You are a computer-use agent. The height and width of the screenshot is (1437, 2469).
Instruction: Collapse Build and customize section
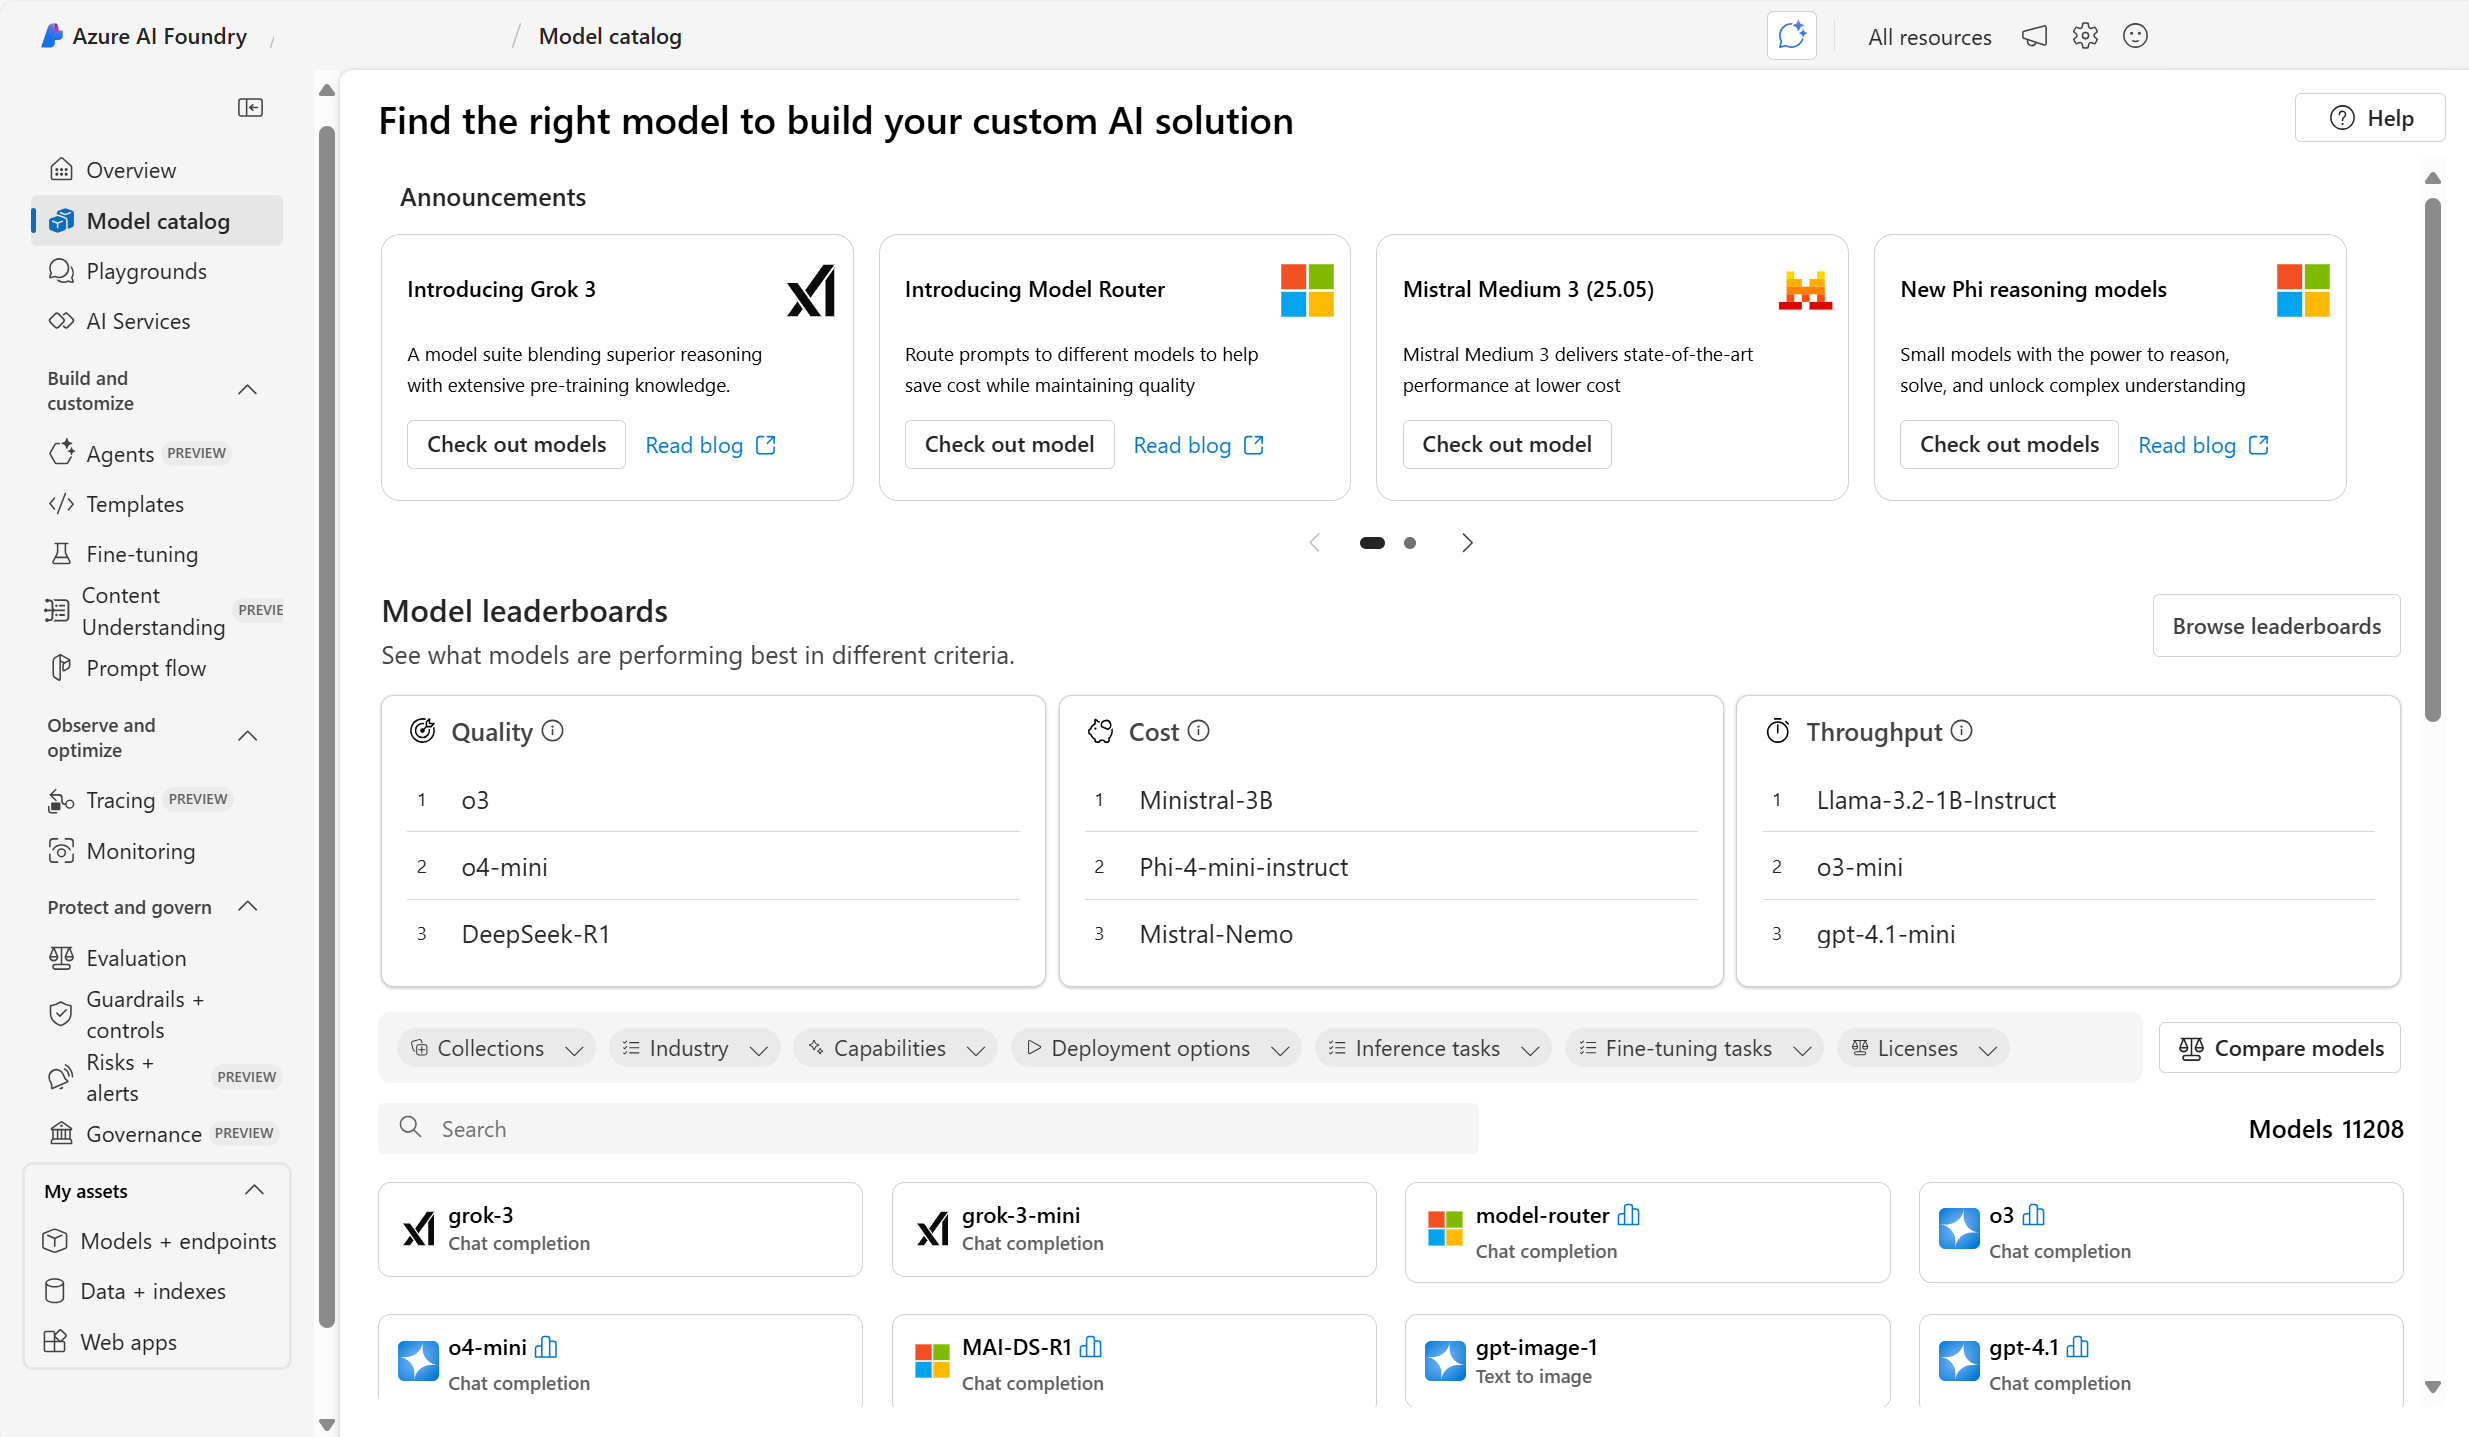tap(248, 390)
